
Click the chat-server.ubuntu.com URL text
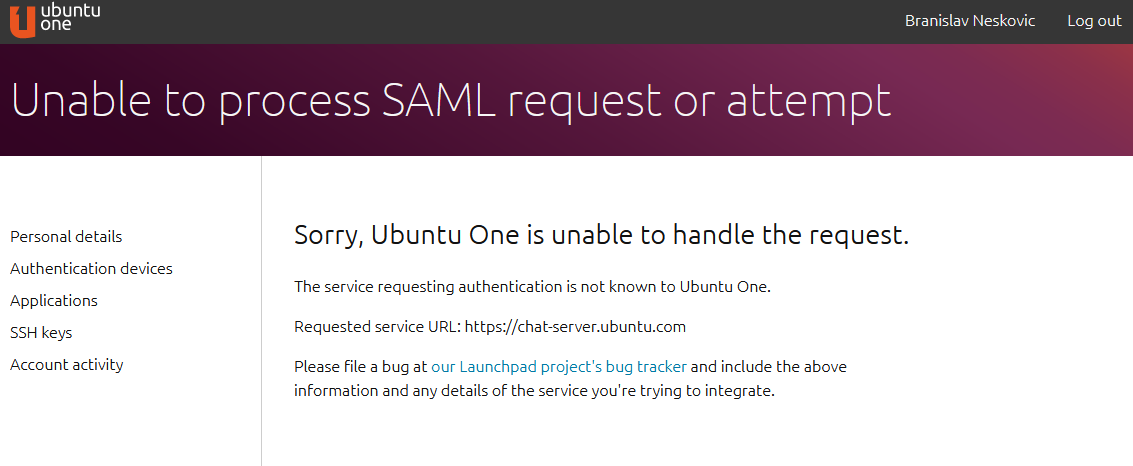point(575,327)
